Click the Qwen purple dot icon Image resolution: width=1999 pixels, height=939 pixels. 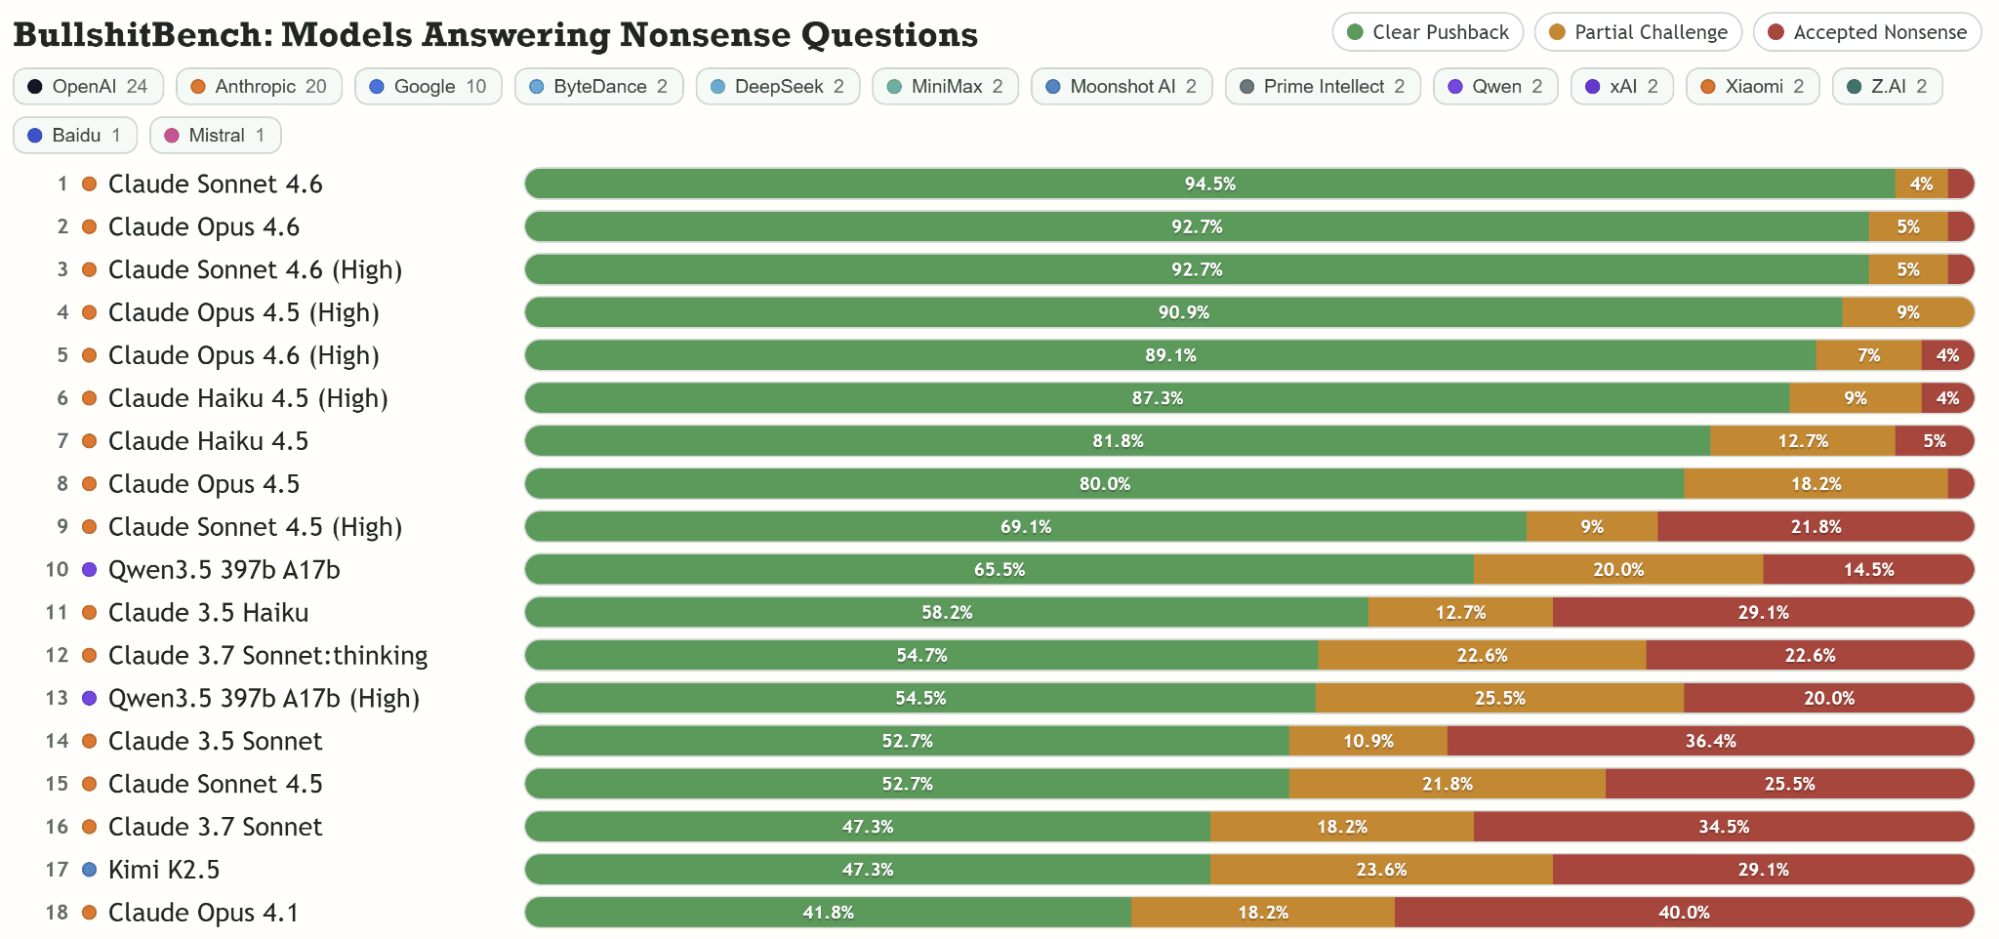[1456, 87]
